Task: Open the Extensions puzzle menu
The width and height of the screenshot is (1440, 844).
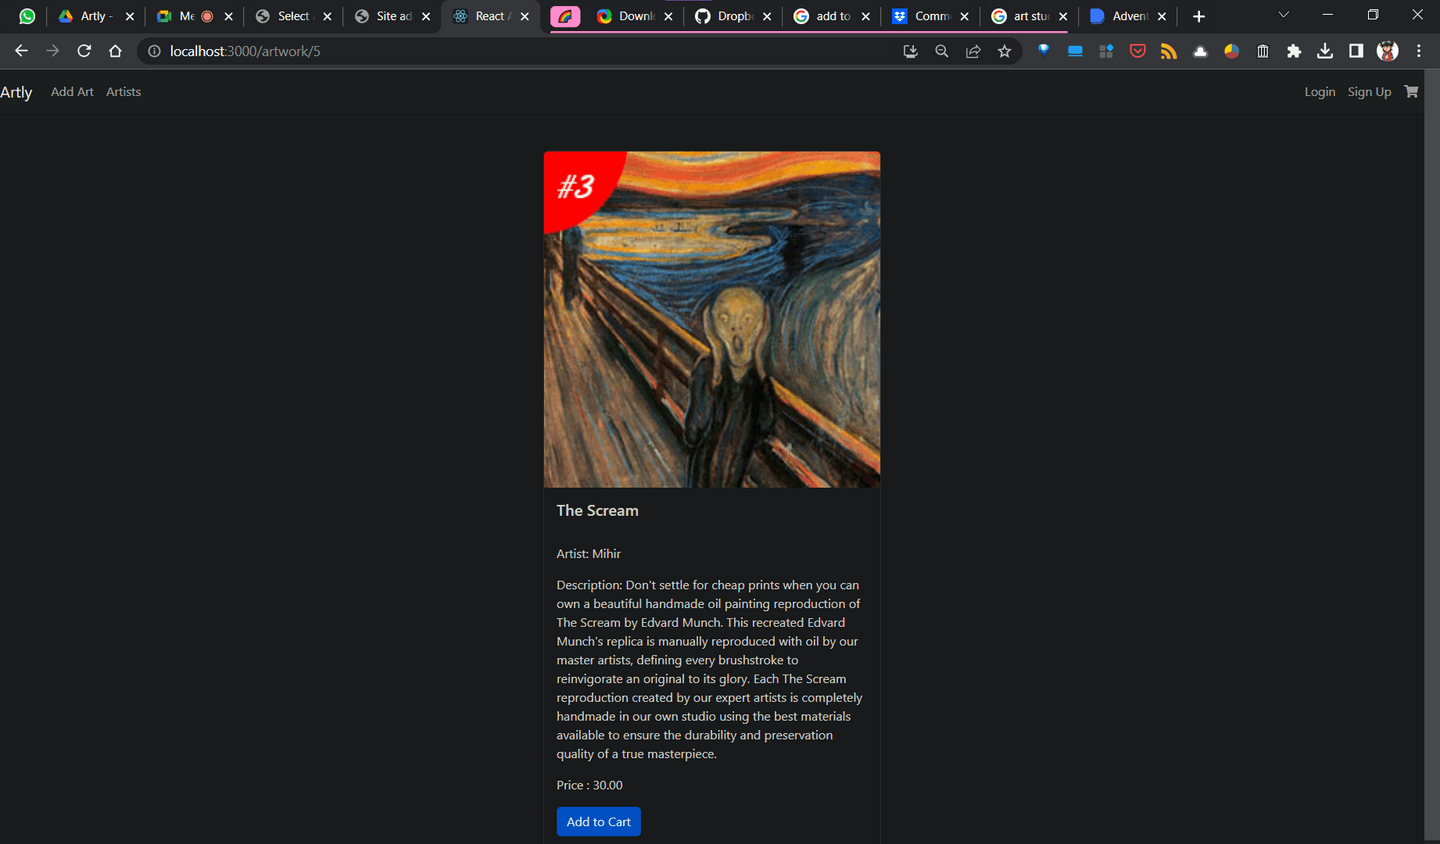Action: (1294, 51)
